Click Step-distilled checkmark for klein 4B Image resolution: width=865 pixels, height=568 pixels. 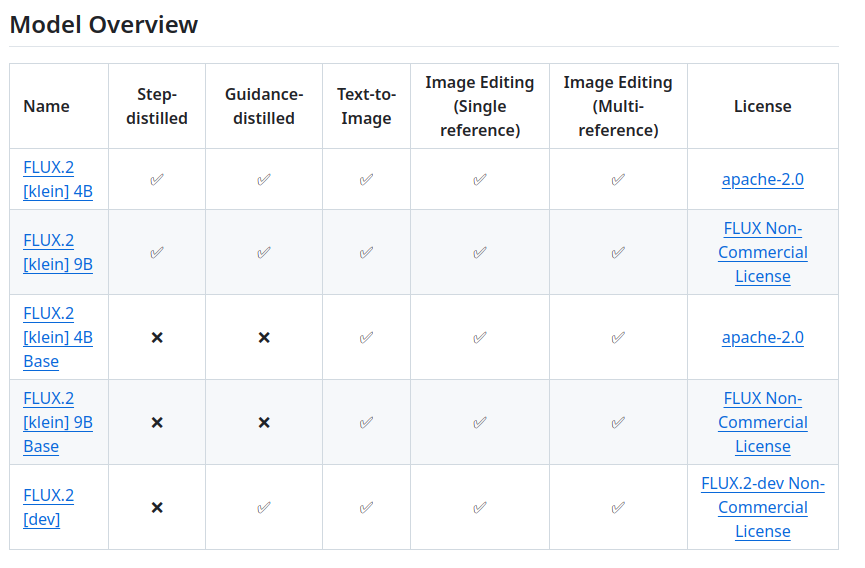click(157, 180)
